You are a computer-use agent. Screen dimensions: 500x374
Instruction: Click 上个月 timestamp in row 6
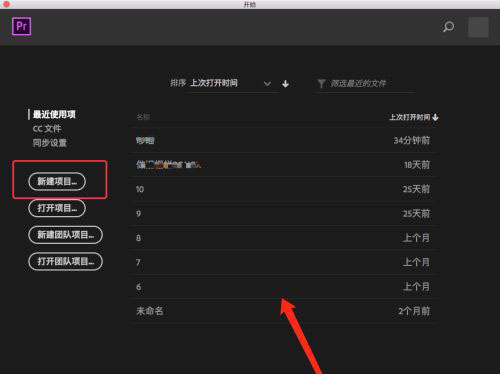coord(416,287)
